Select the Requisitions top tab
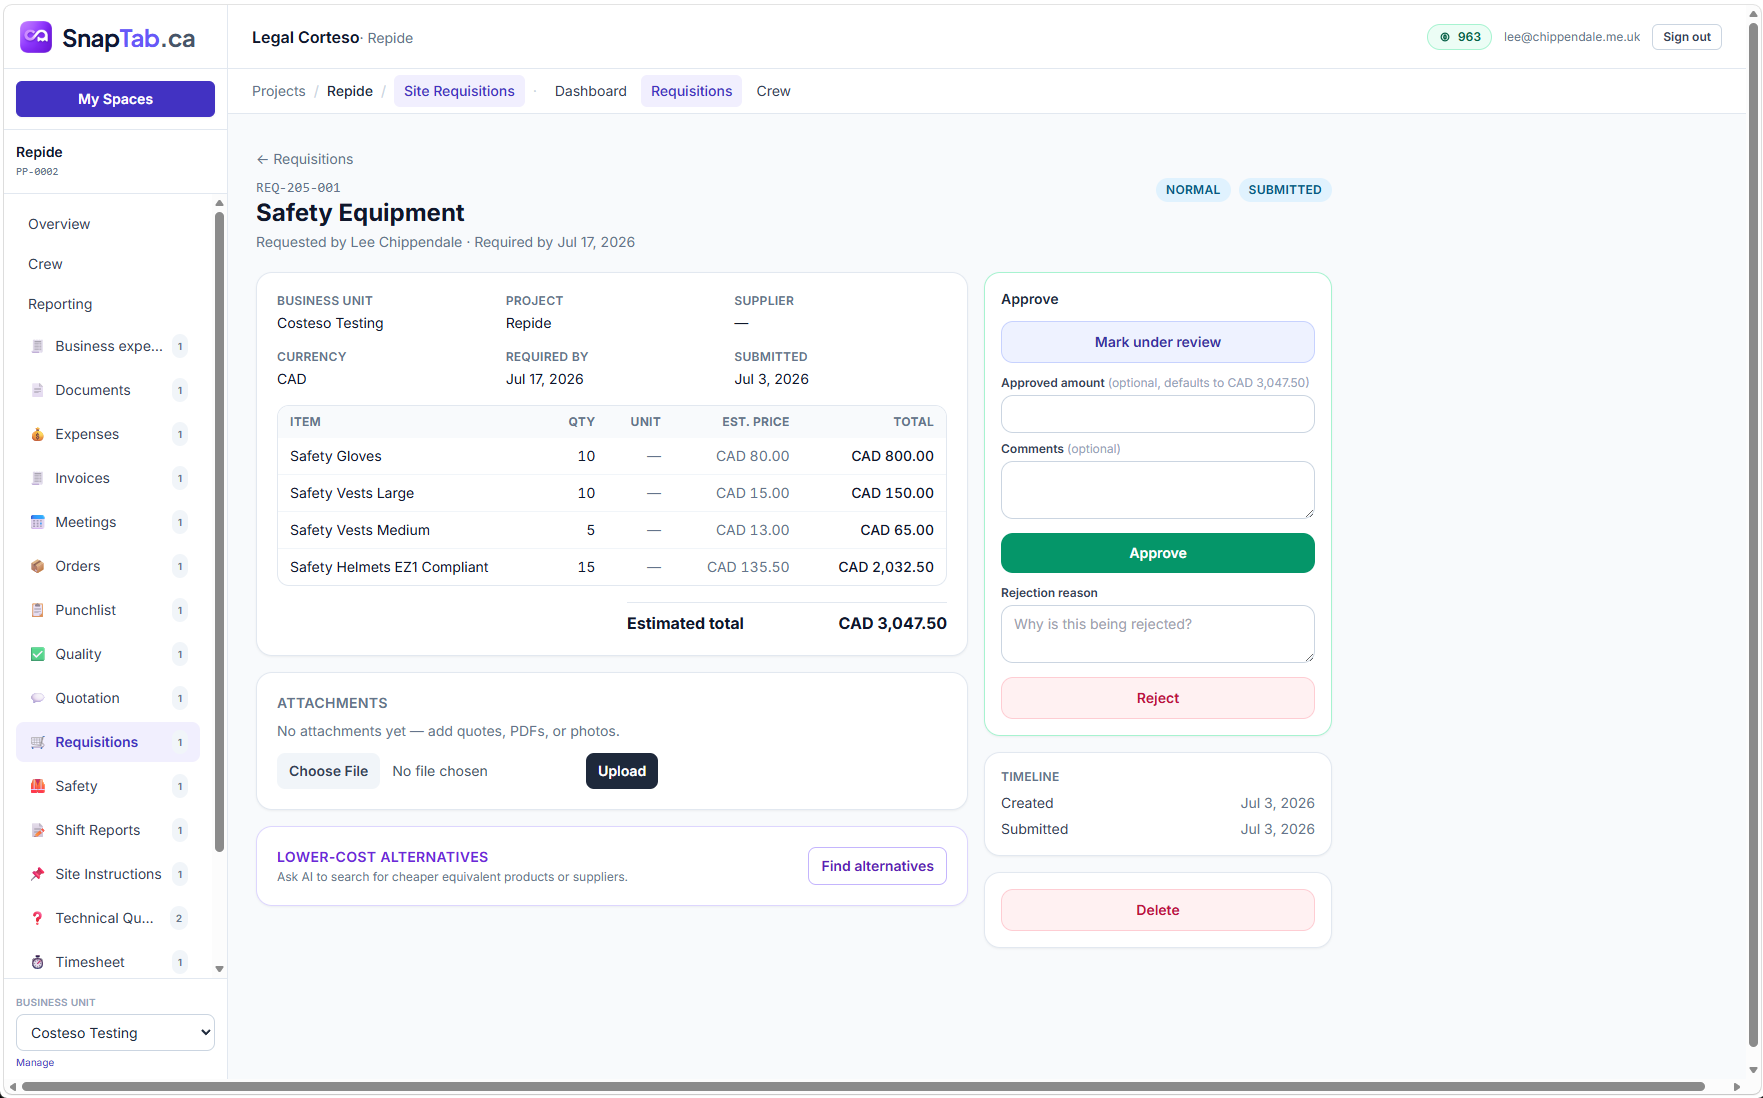 [x=691, y=91]
